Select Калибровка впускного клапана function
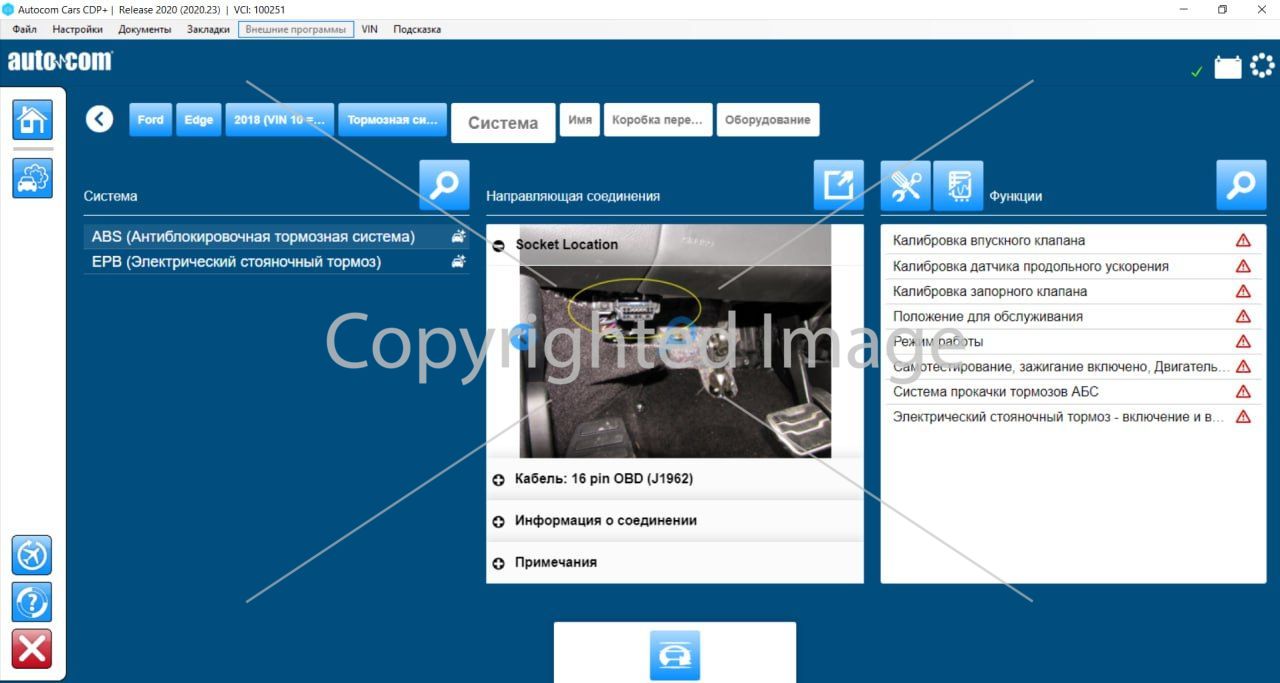This screenshot has height=683, width=1280. (x=1072, y=240)
